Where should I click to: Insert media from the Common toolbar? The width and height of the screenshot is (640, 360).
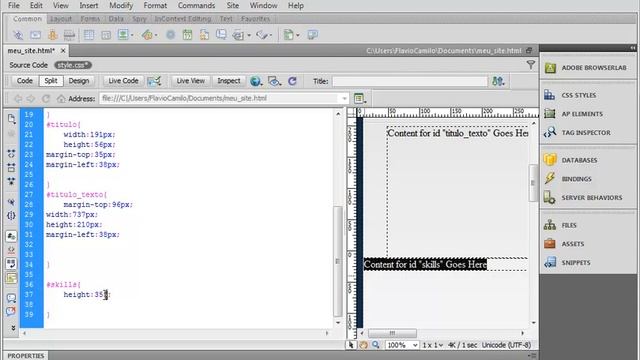point(147,35)
